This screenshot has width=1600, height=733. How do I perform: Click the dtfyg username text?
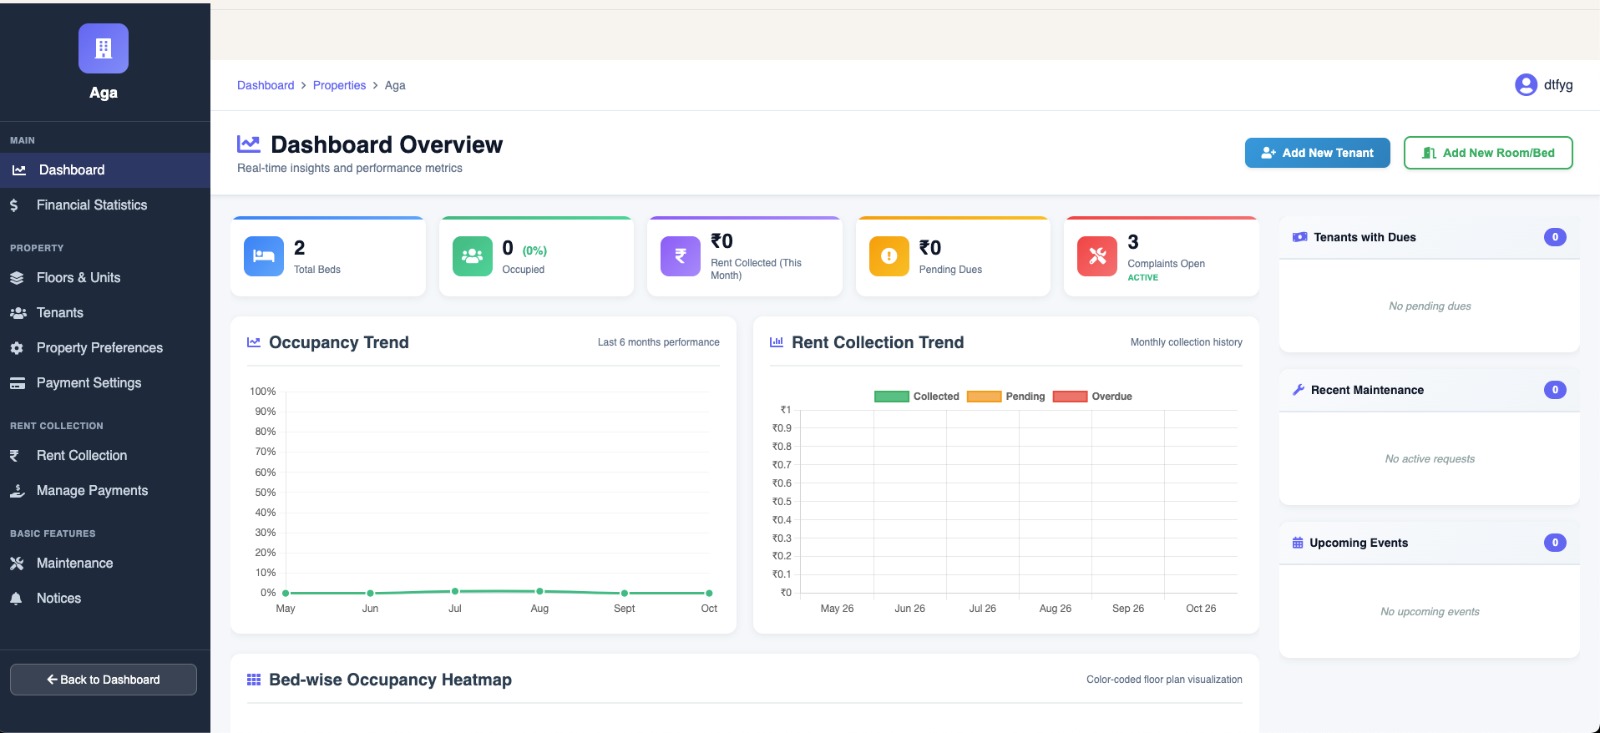tap(1558, 85)
